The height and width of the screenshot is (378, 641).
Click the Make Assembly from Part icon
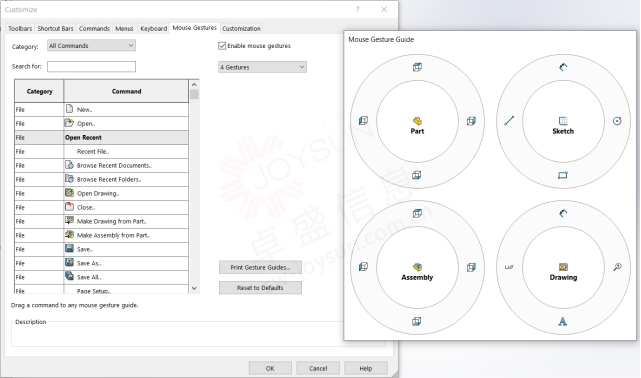click(69, 235)
